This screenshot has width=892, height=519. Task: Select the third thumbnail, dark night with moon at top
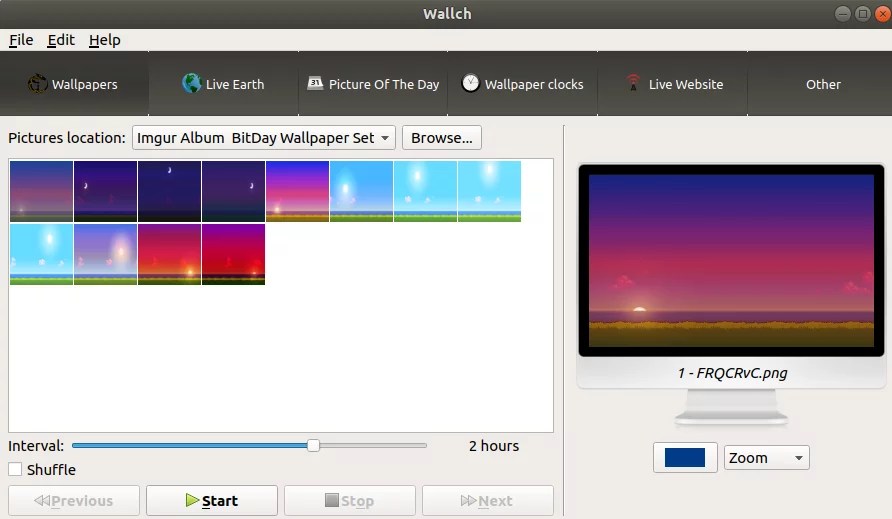[x=169, y=191]
